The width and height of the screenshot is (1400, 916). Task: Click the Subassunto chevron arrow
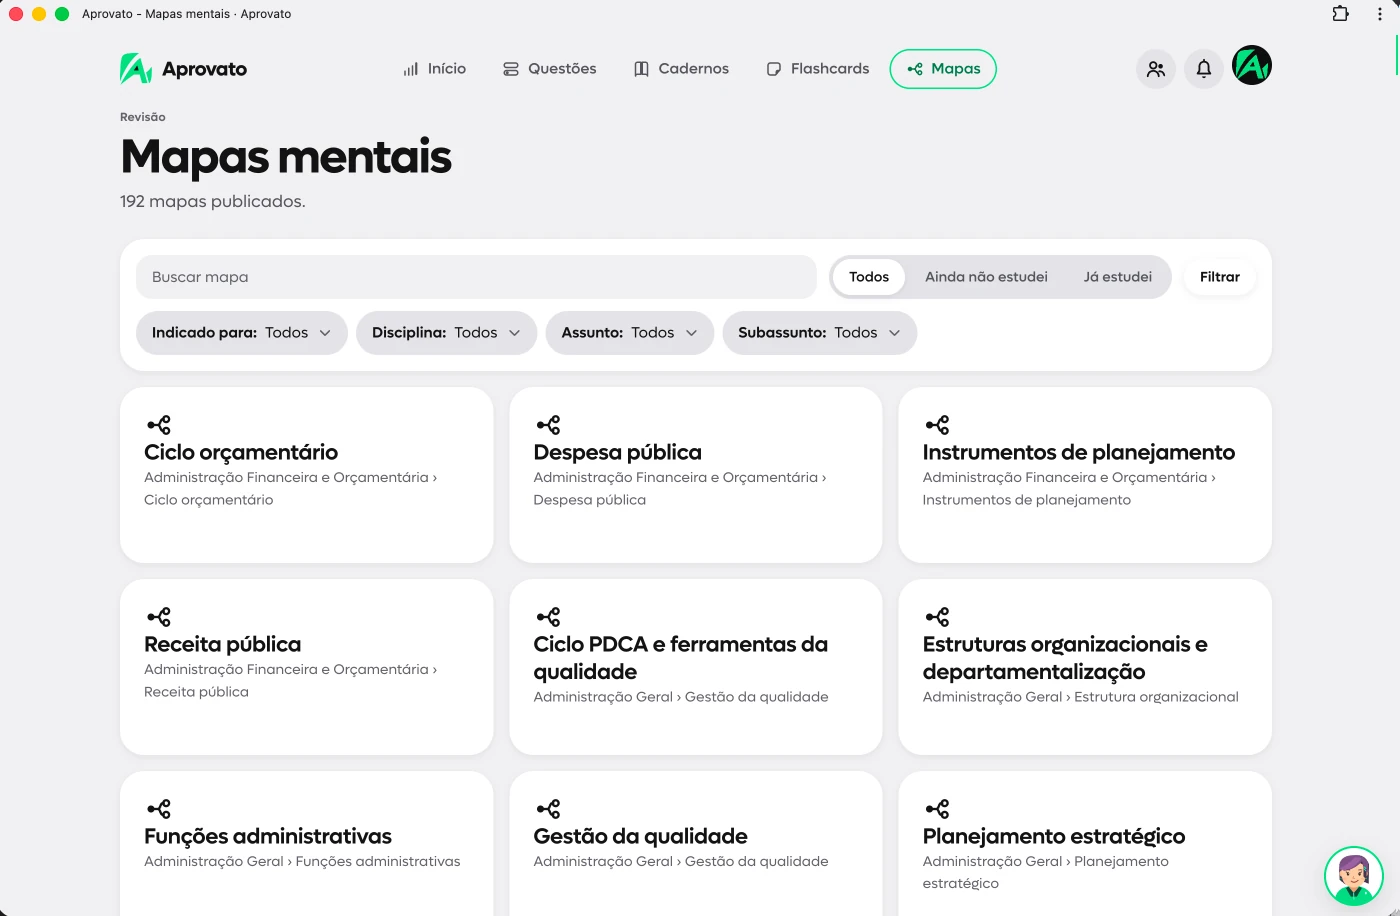(894, 333)
